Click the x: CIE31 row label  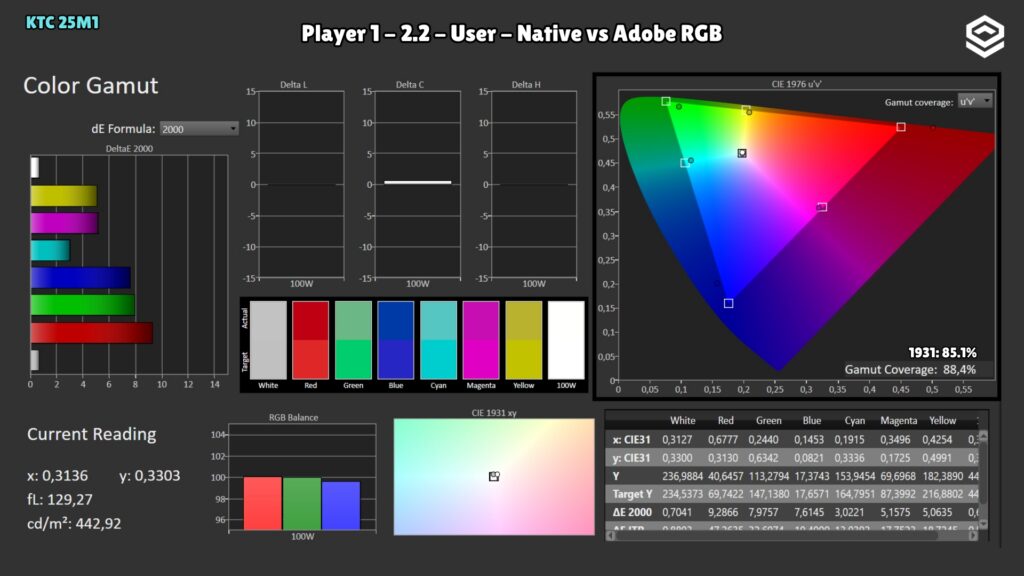(631, 440)
